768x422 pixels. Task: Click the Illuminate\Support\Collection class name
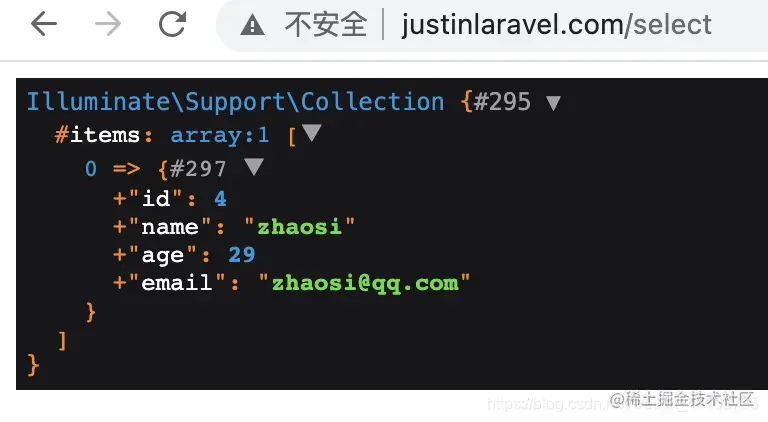click(236, 102)
